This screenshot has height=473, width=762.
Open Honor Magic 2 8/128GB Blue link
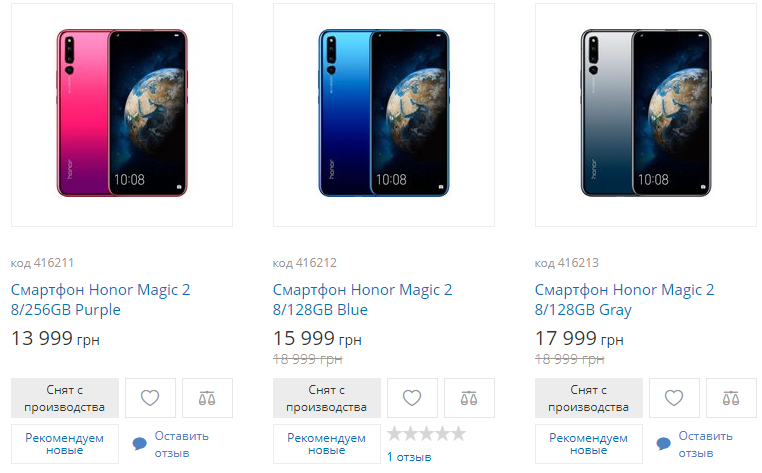coord(362,300)
